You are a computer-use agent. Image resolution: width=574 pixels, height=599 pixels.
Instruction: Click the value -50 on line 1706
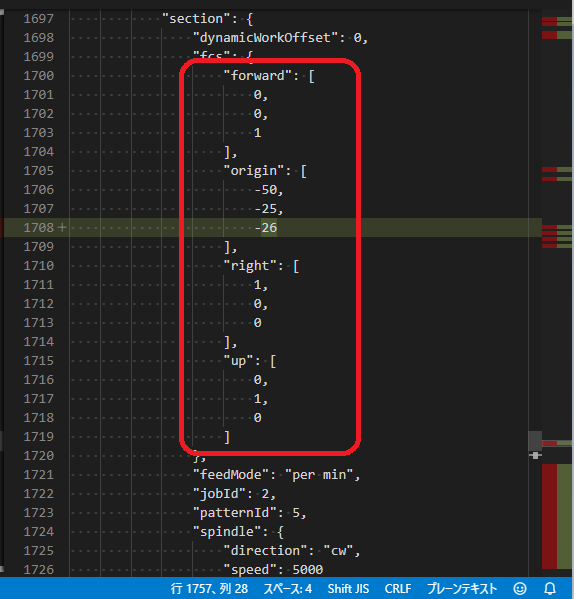click(x=266, y=190)
